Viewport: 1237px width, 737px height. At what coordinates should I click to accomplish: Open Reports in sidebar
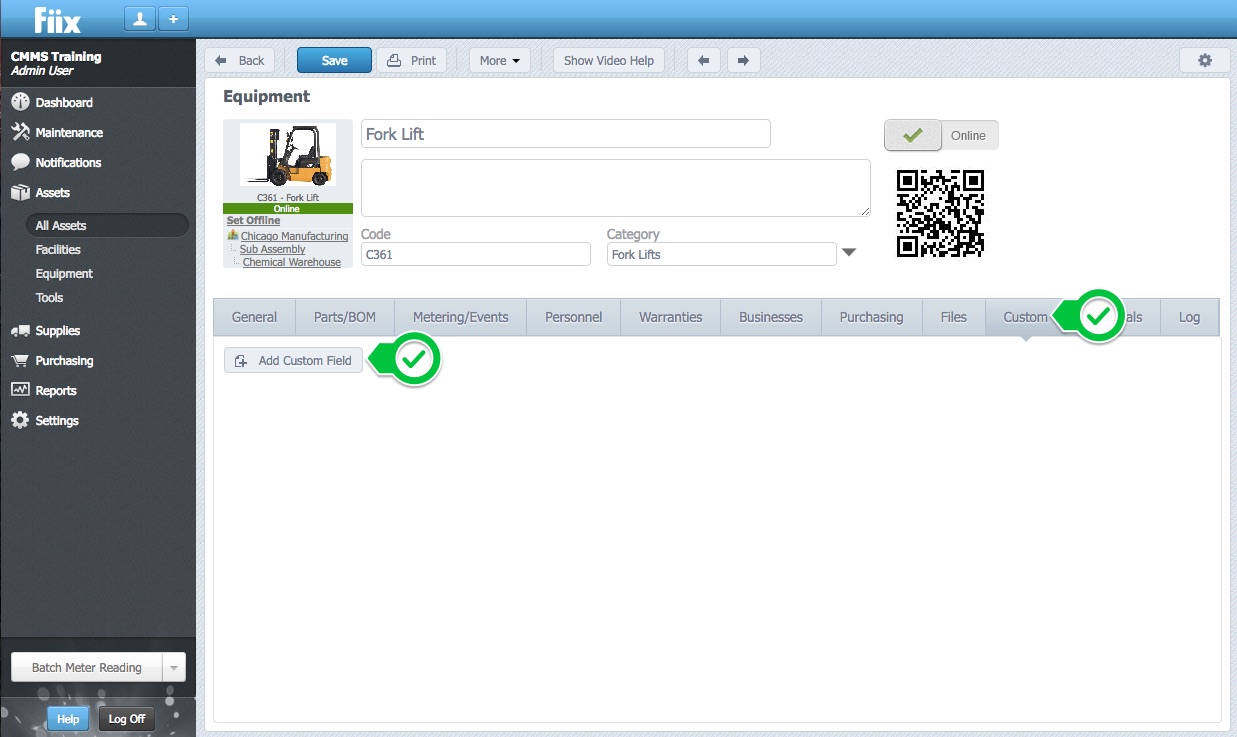pyautogui.click(x=56, y=390)
